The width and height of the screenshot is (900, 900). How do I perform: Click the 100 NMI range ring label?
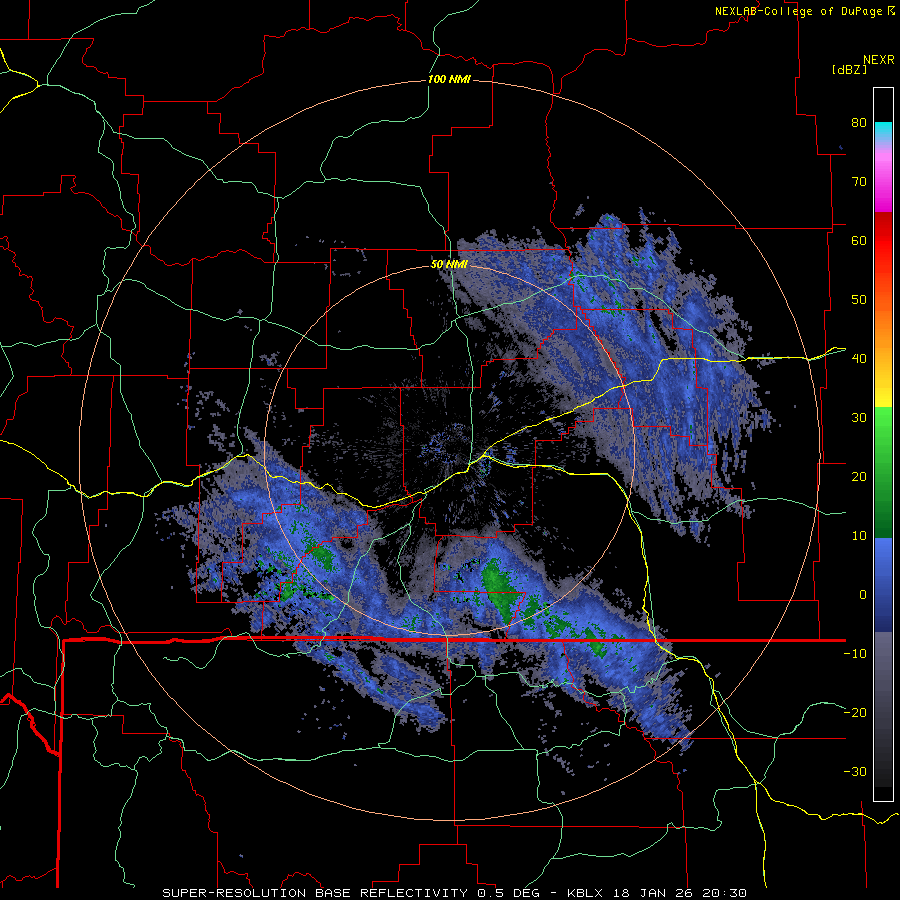[x=449, y=79]
